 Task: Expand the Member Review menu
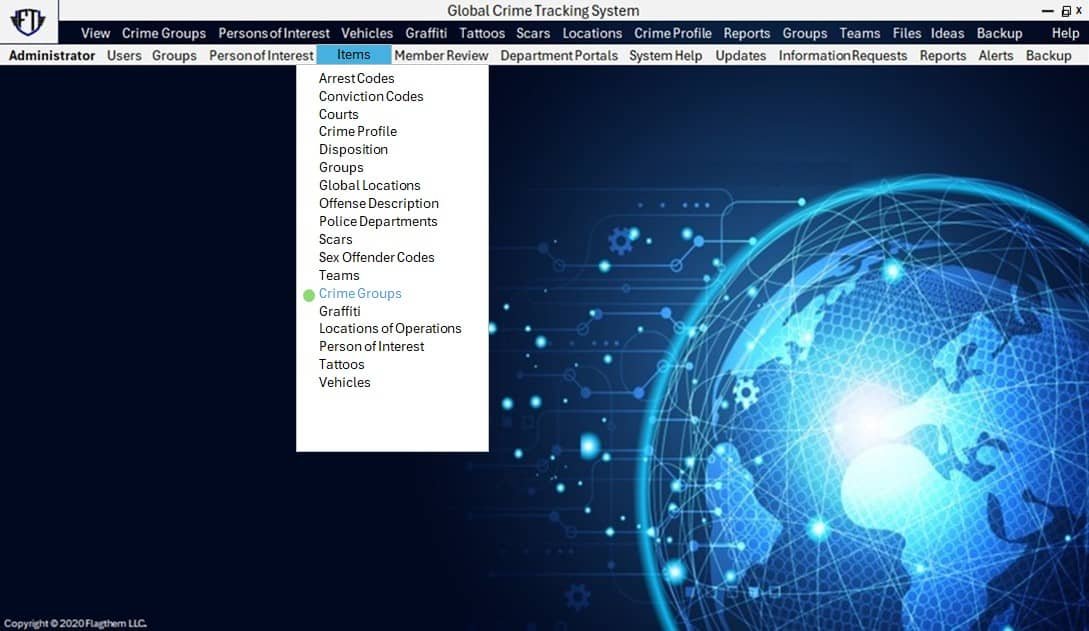point(441,55)
